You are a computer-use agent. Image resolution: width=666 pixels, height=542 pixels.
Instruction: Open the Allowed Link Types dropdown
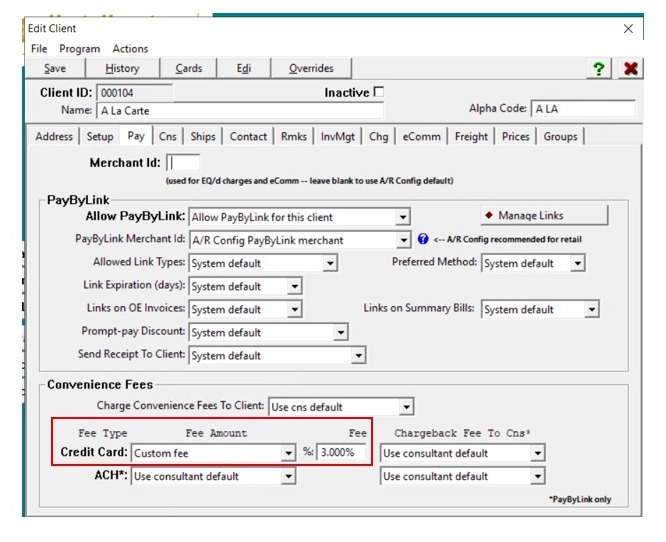click(330, 263)
